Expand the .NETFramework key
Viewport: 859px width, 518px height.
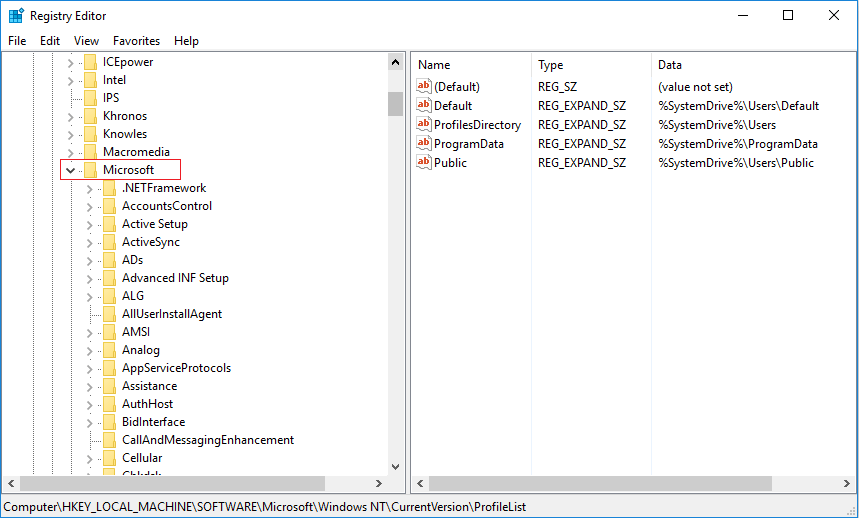click(x=89, y=188)
